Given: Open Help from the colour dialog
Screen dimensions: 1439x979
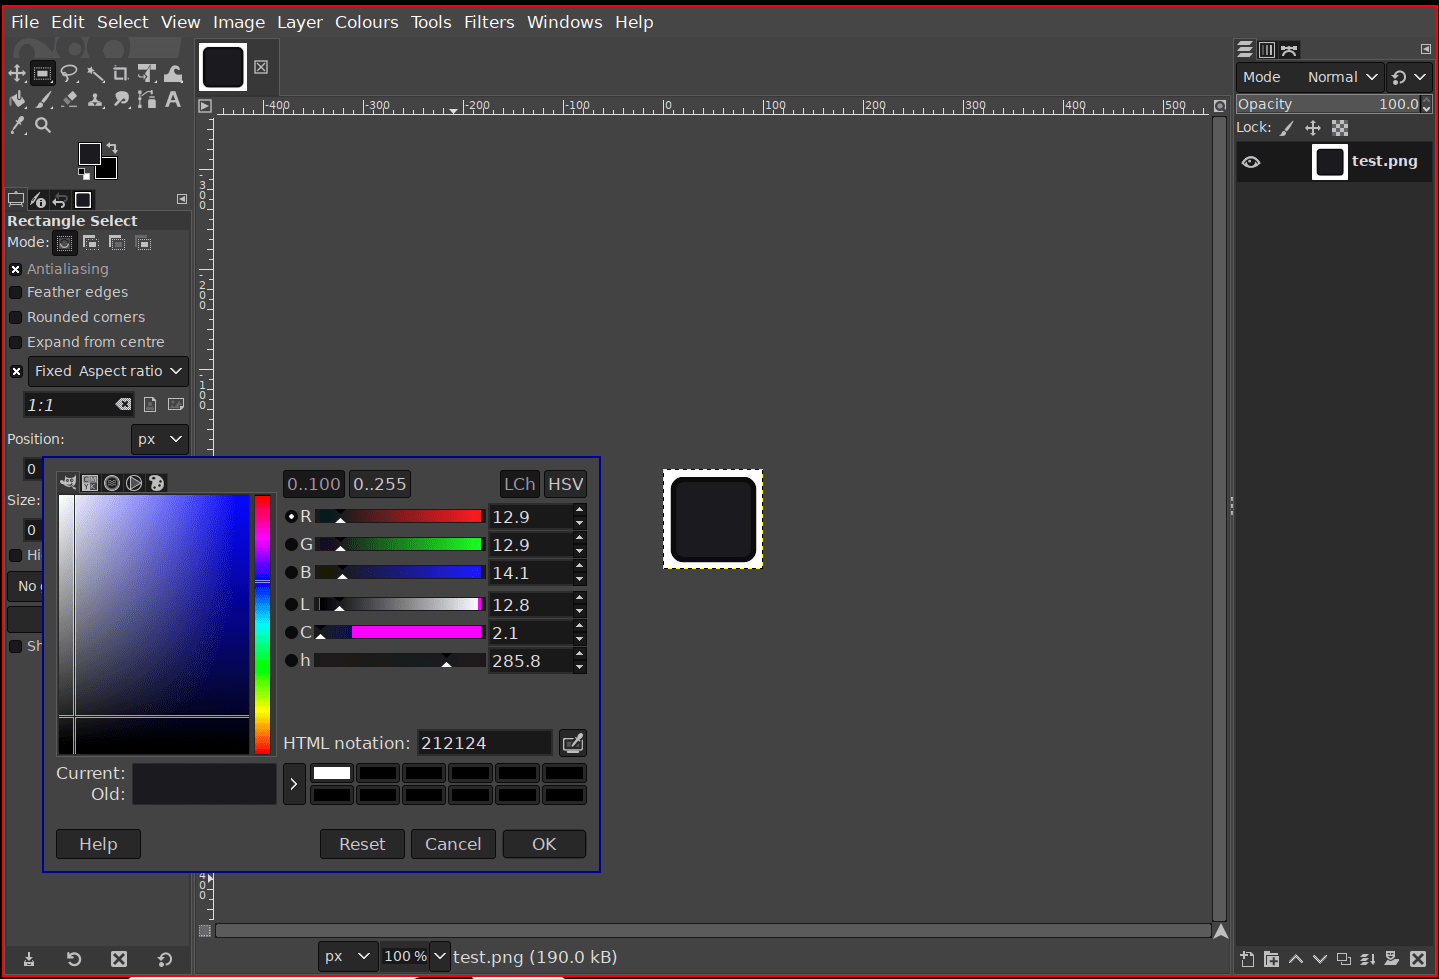Looking at the screenshot, I should tap(98, 844).
